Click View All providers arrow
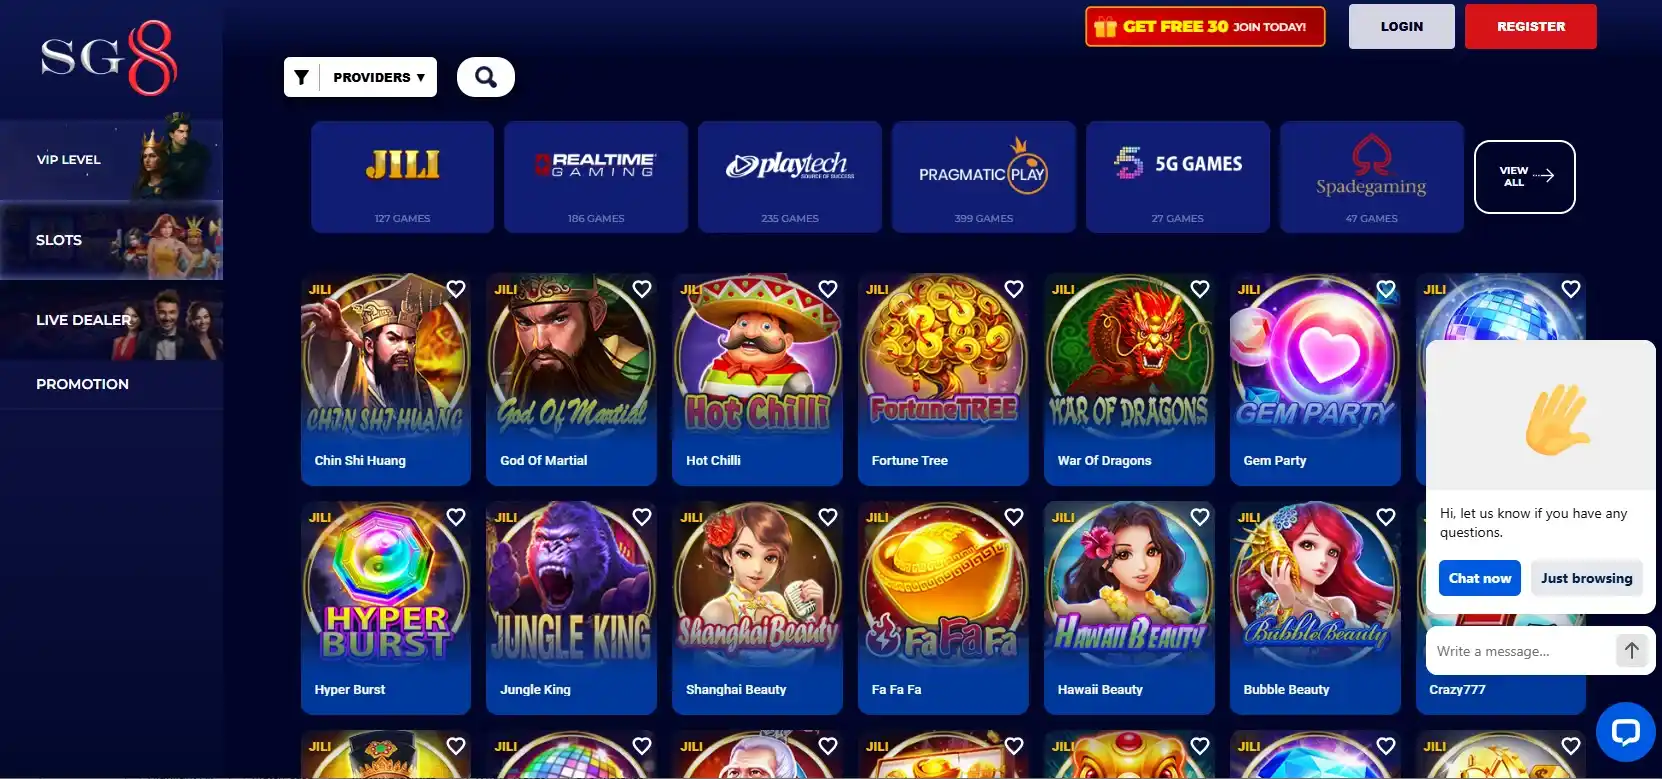Viewport: 1662px width, 779px height. (1525, 177)
